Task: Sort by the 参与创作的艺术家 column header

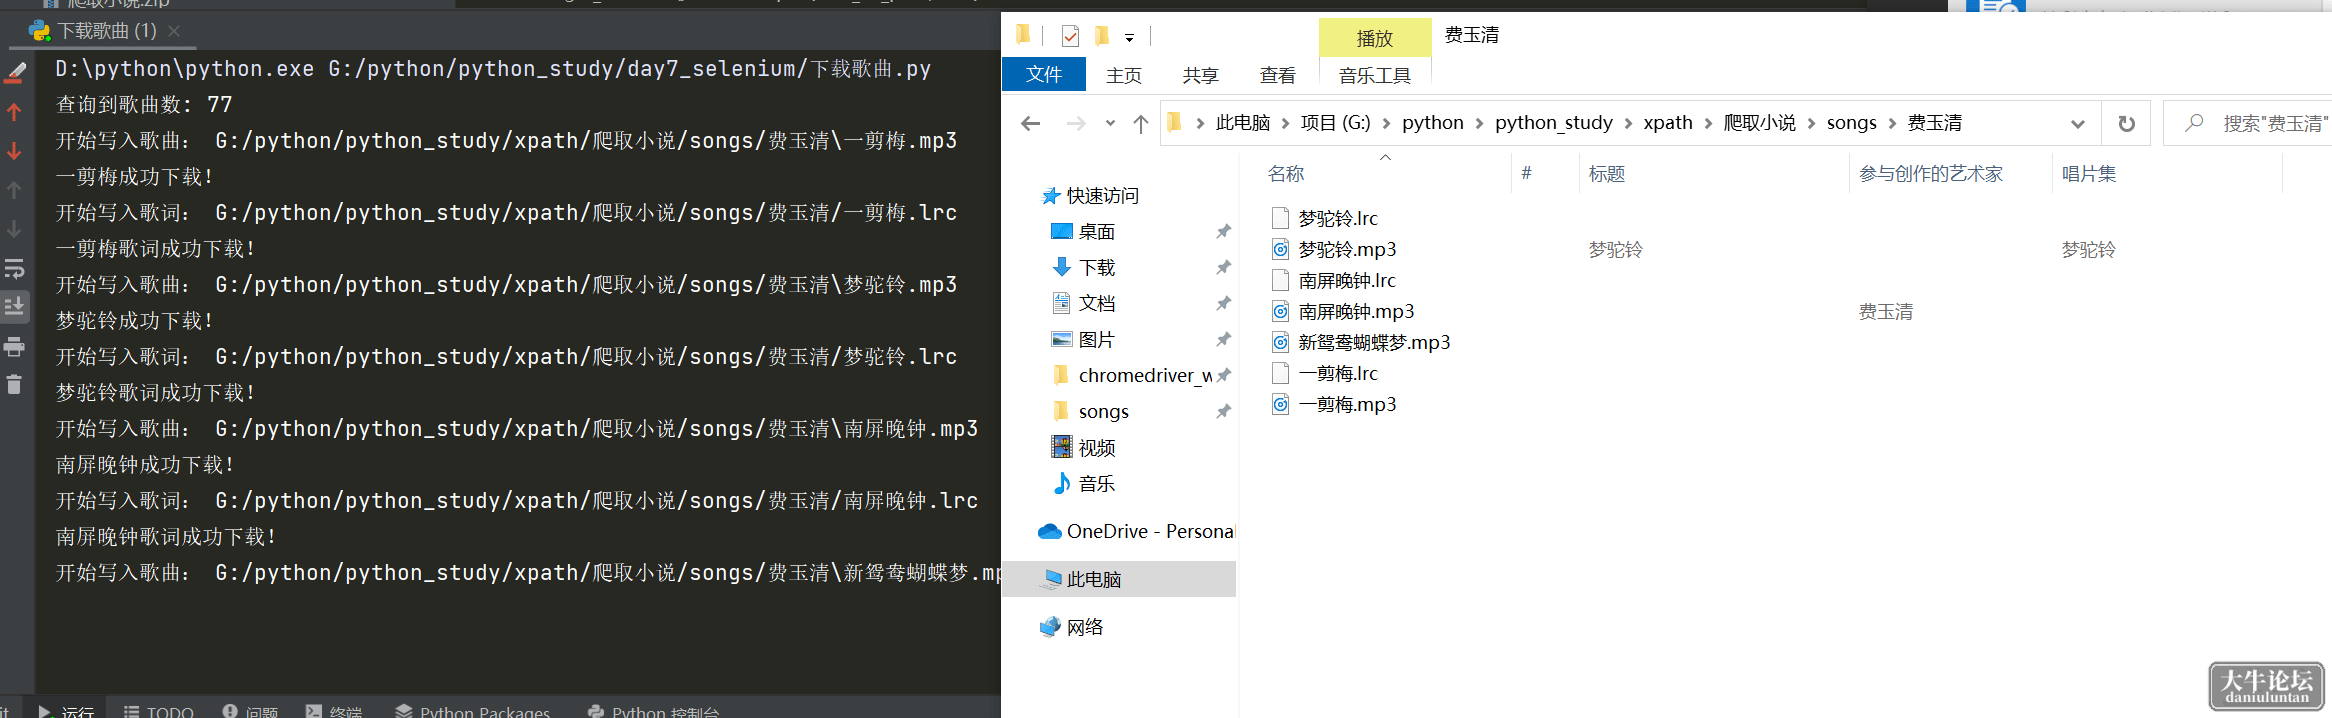Action: (1931, 174)
